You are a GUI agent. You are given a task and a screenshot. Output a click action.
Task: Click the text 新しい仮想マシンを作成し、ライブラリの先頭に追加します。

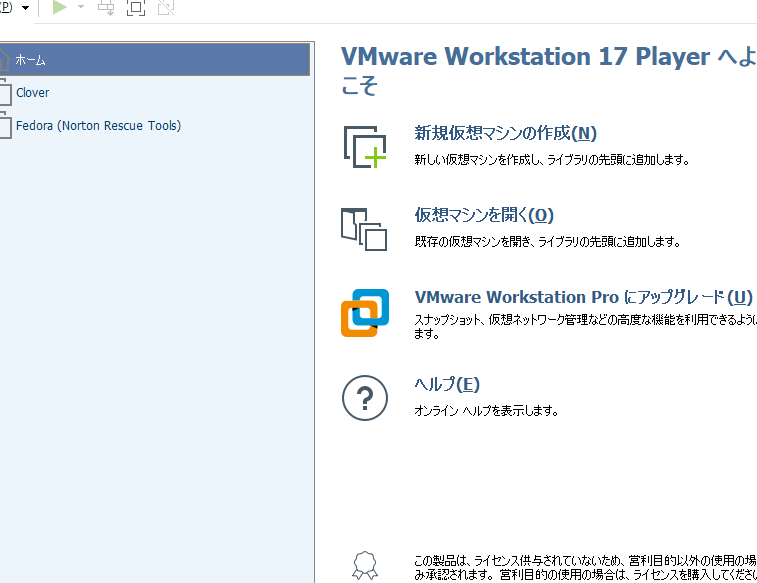click(x=552, y=159)
